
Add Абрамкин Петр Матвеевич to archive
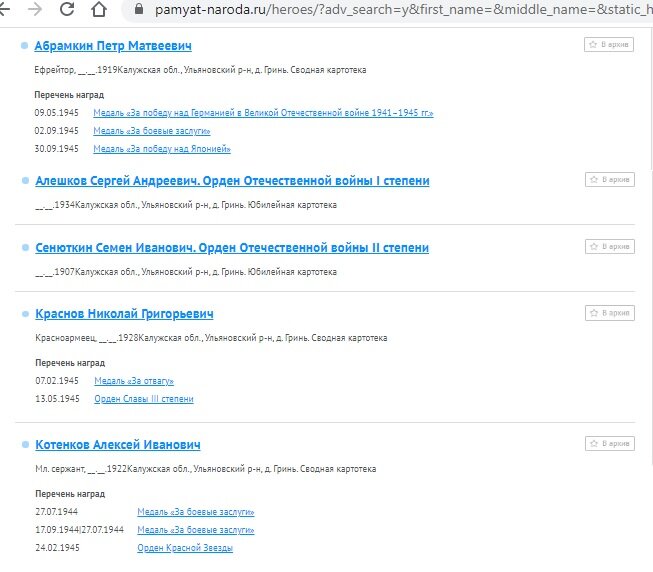pos(609,45)
